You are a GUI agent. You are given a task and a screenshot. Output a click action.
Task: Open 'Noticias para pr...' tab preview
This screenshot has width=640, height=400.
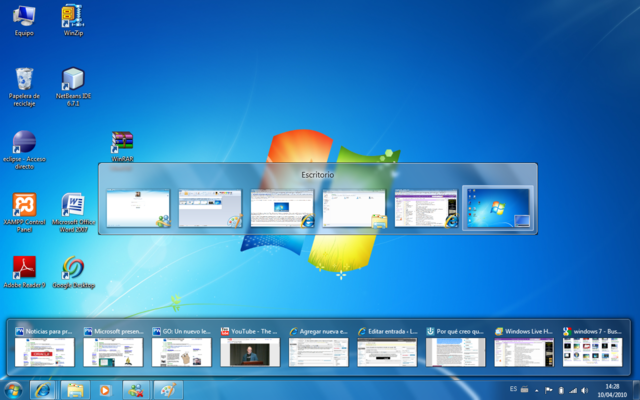tap(44, 347)
